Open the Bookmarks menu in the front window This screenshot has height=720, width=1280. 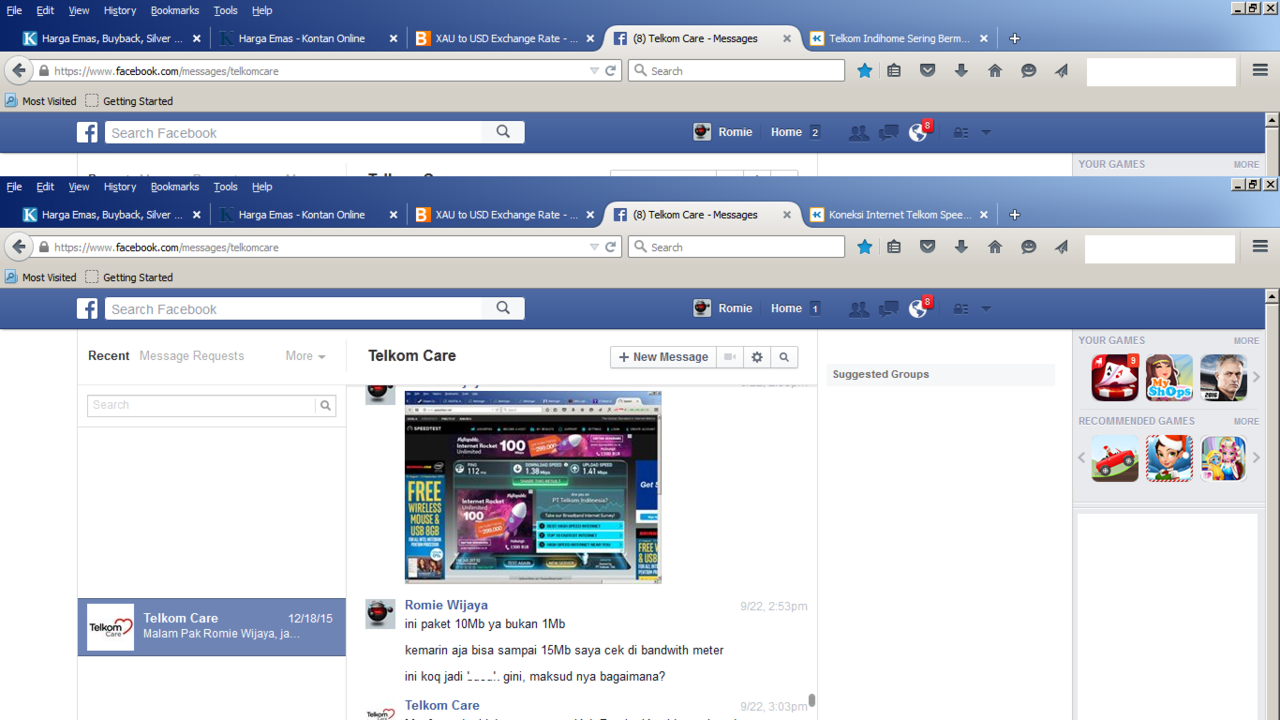pyautogui.click(x=175, y=187)
